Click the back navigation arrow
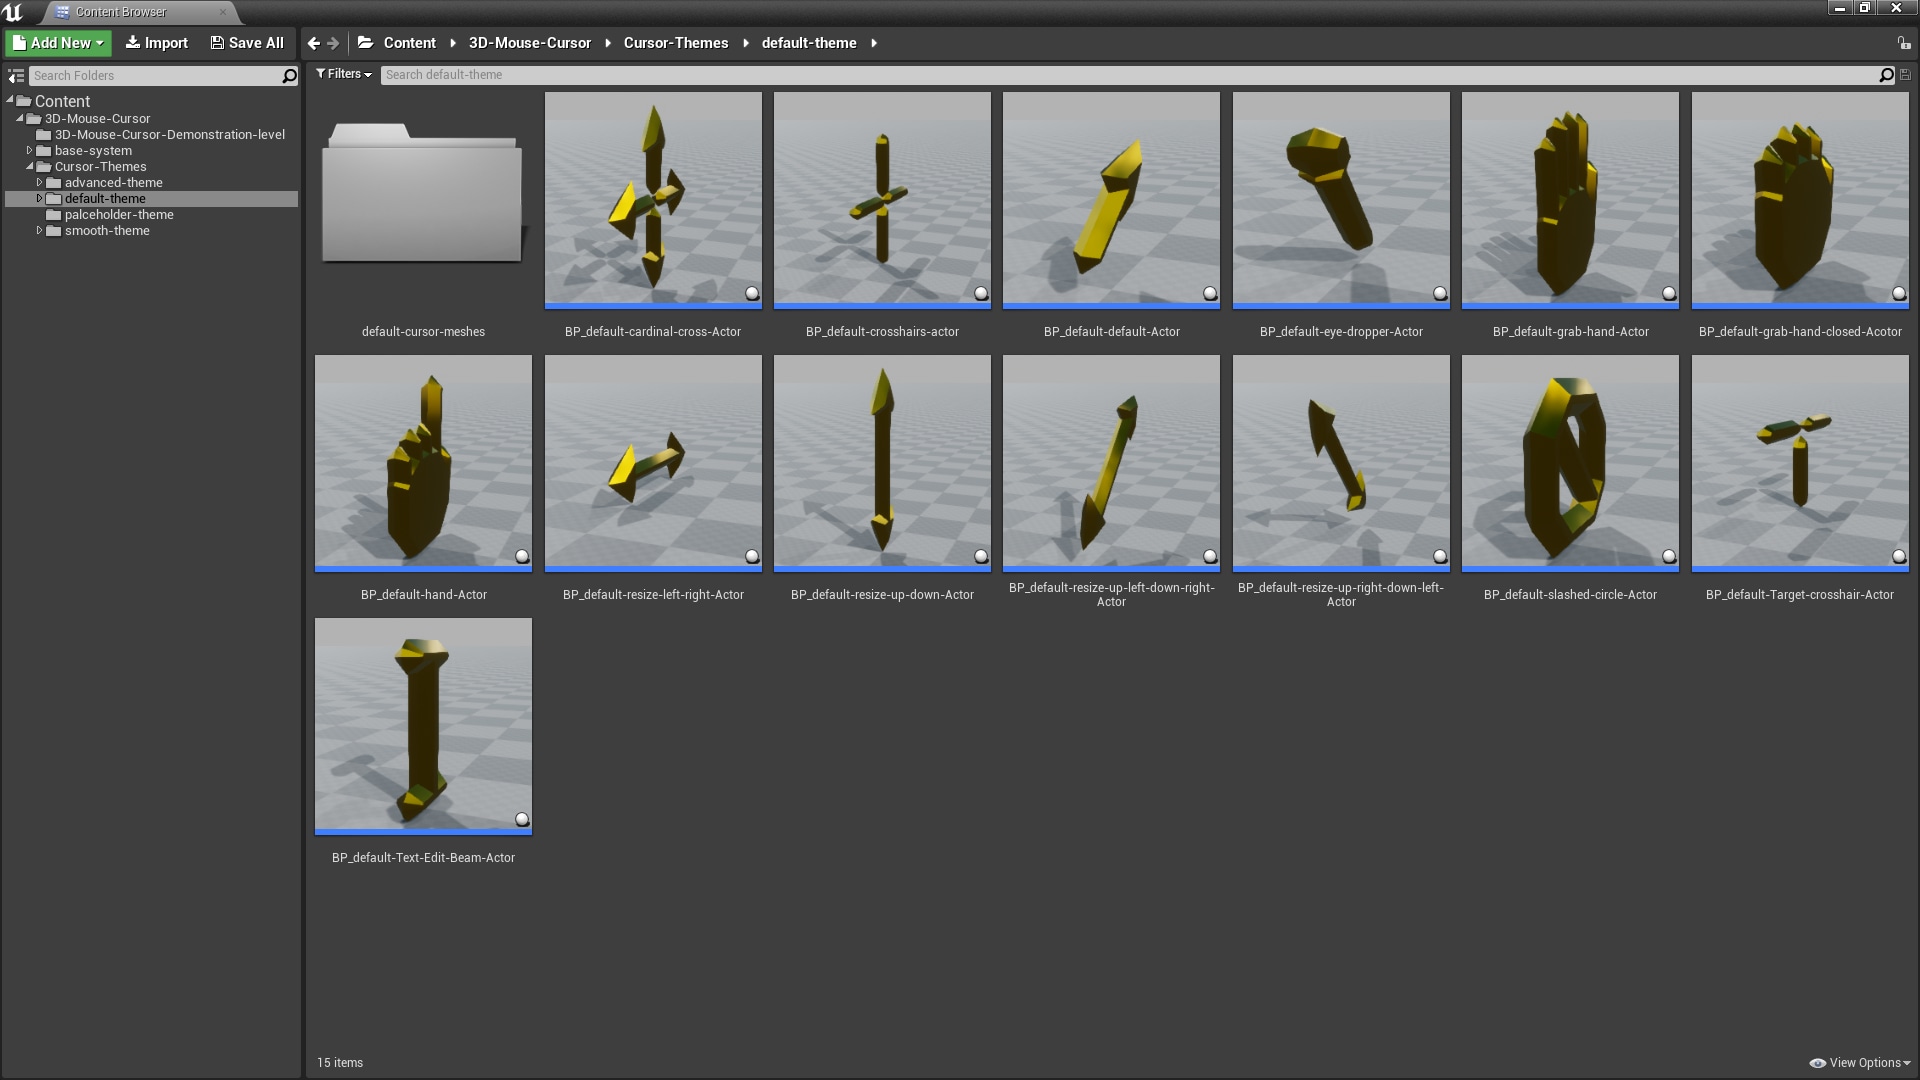 click(x=314, y=43)
